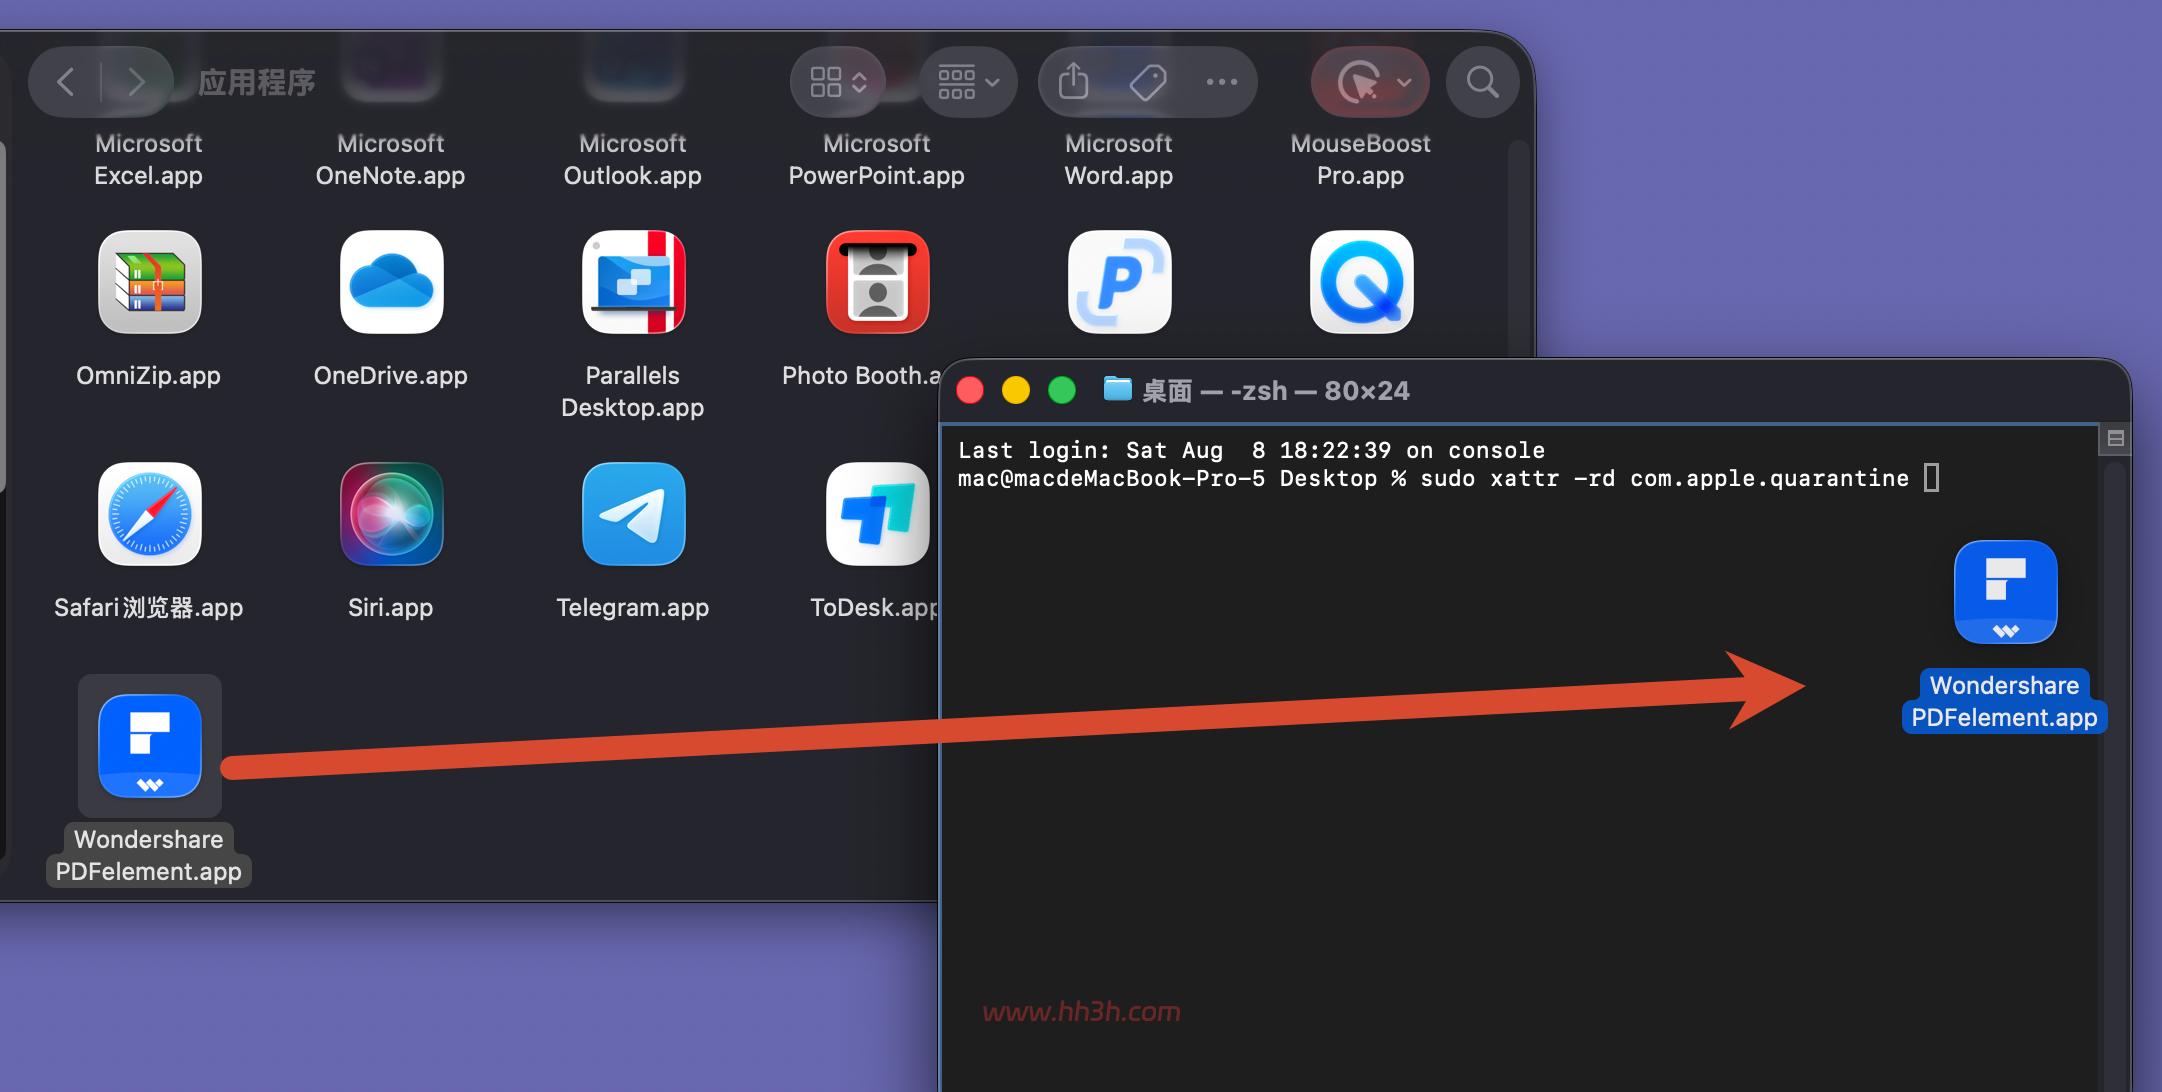
Task: Click the Microsoft OneNote.app label
Action: coord(391,160)
